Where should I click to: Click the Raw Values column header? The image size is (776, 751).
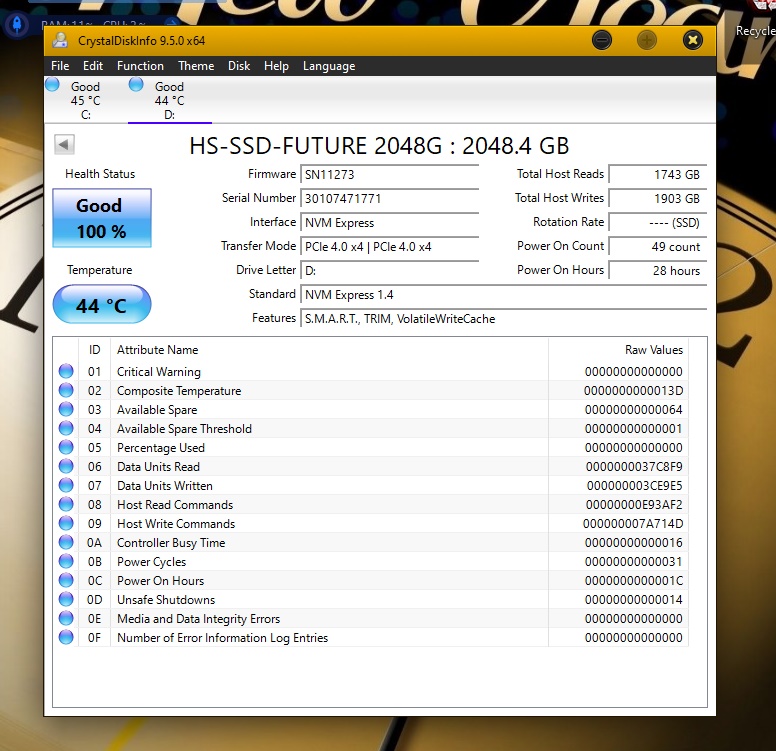tap(618, 350)
